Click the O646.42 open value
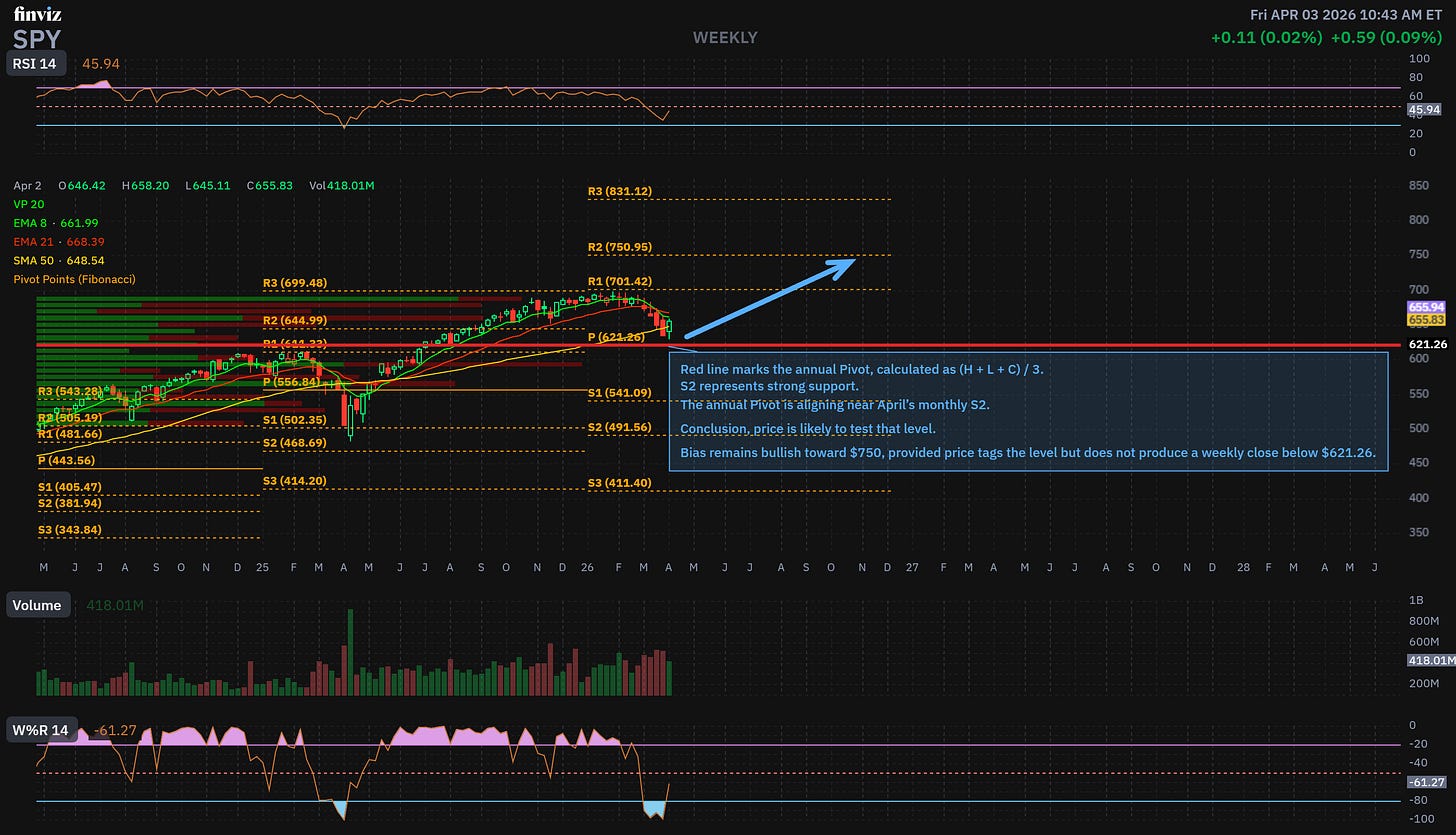This screenshot has height=835, width=1456. (82, 186)
